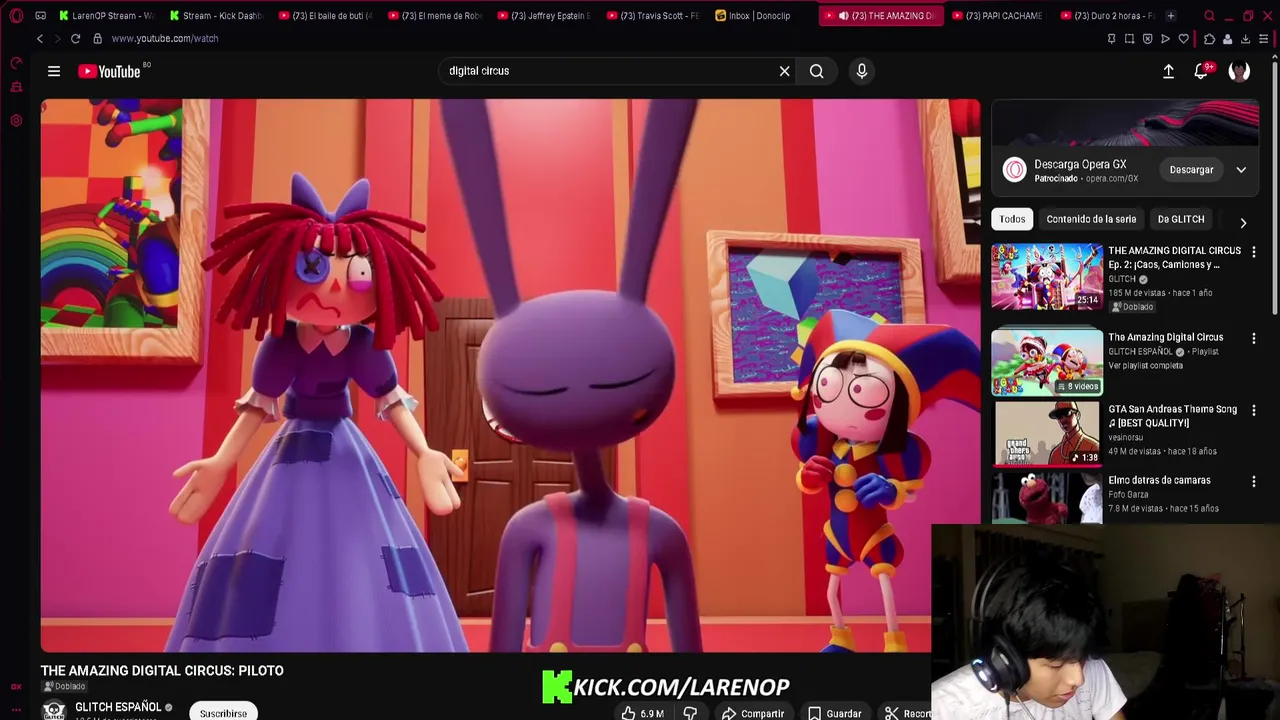Click the Doblado label under video title
Screen dimensions: 1280x720
[x=64, y=687]
